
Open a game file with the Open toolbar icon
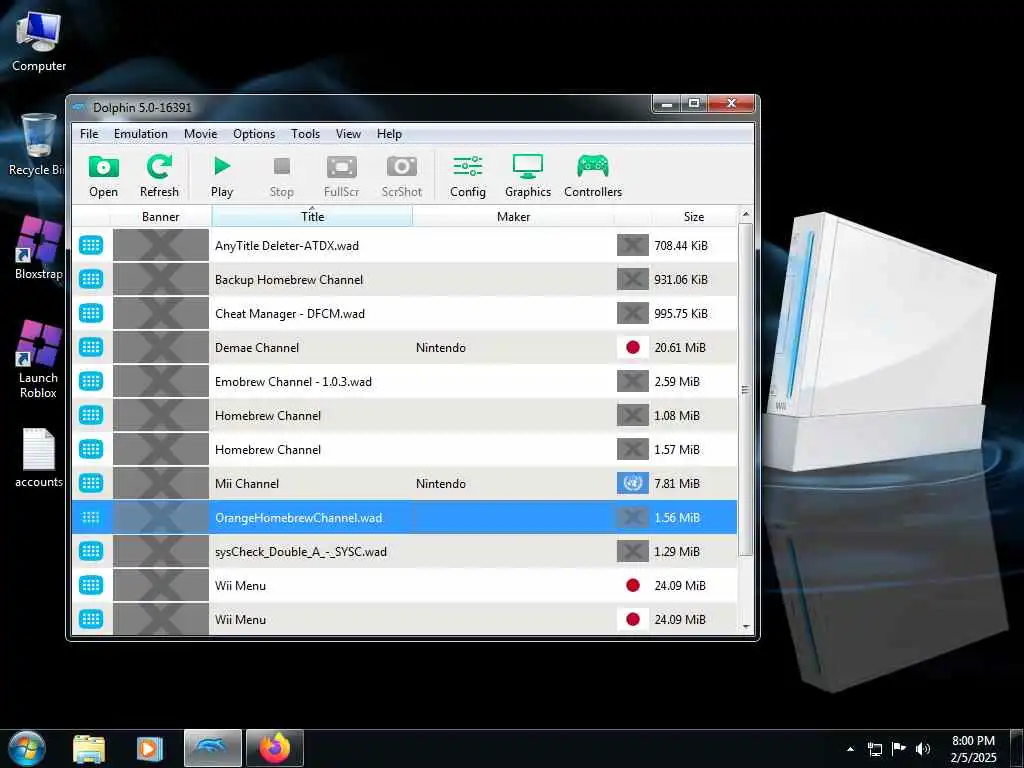coord(103,175)
